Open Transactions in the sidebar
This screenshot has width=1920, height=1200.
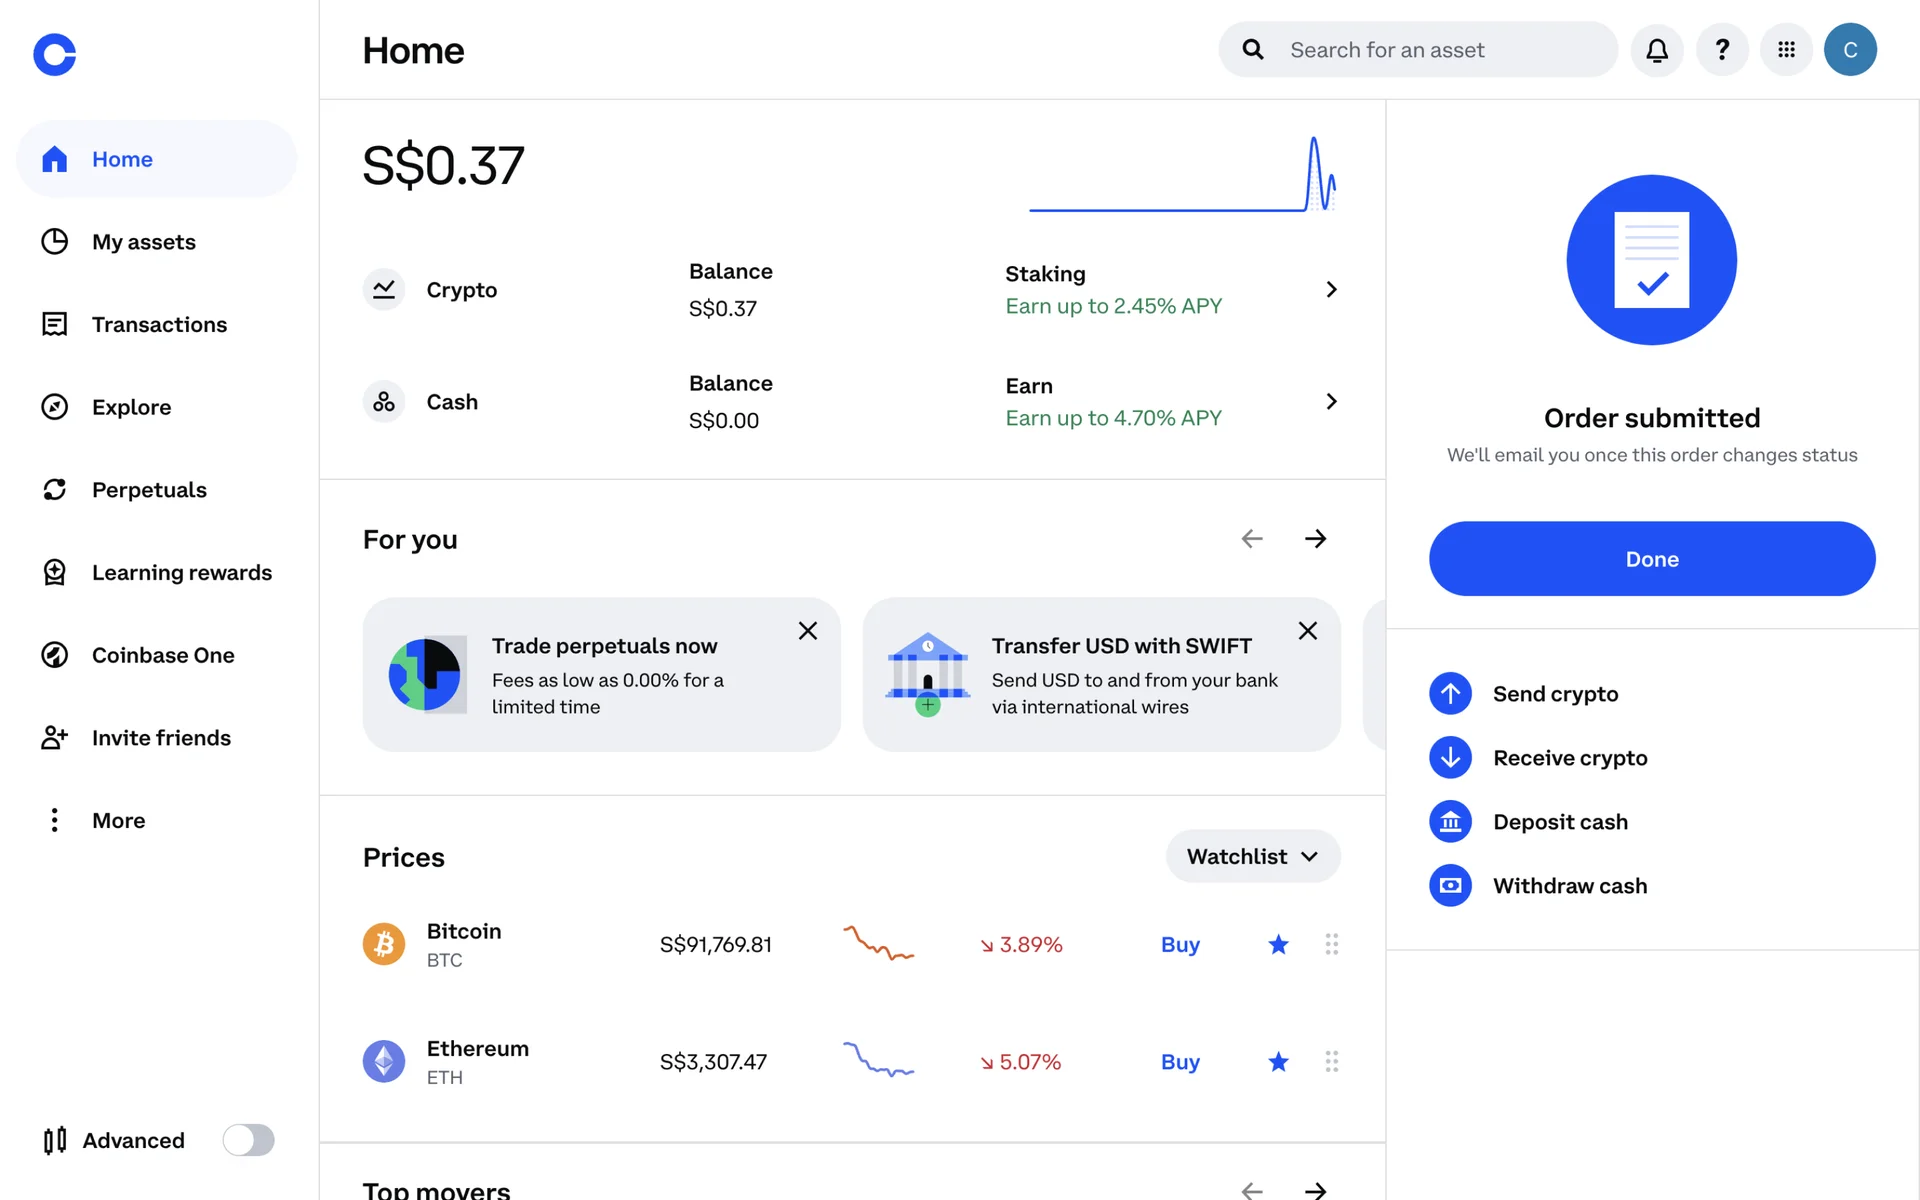[159, 325]
